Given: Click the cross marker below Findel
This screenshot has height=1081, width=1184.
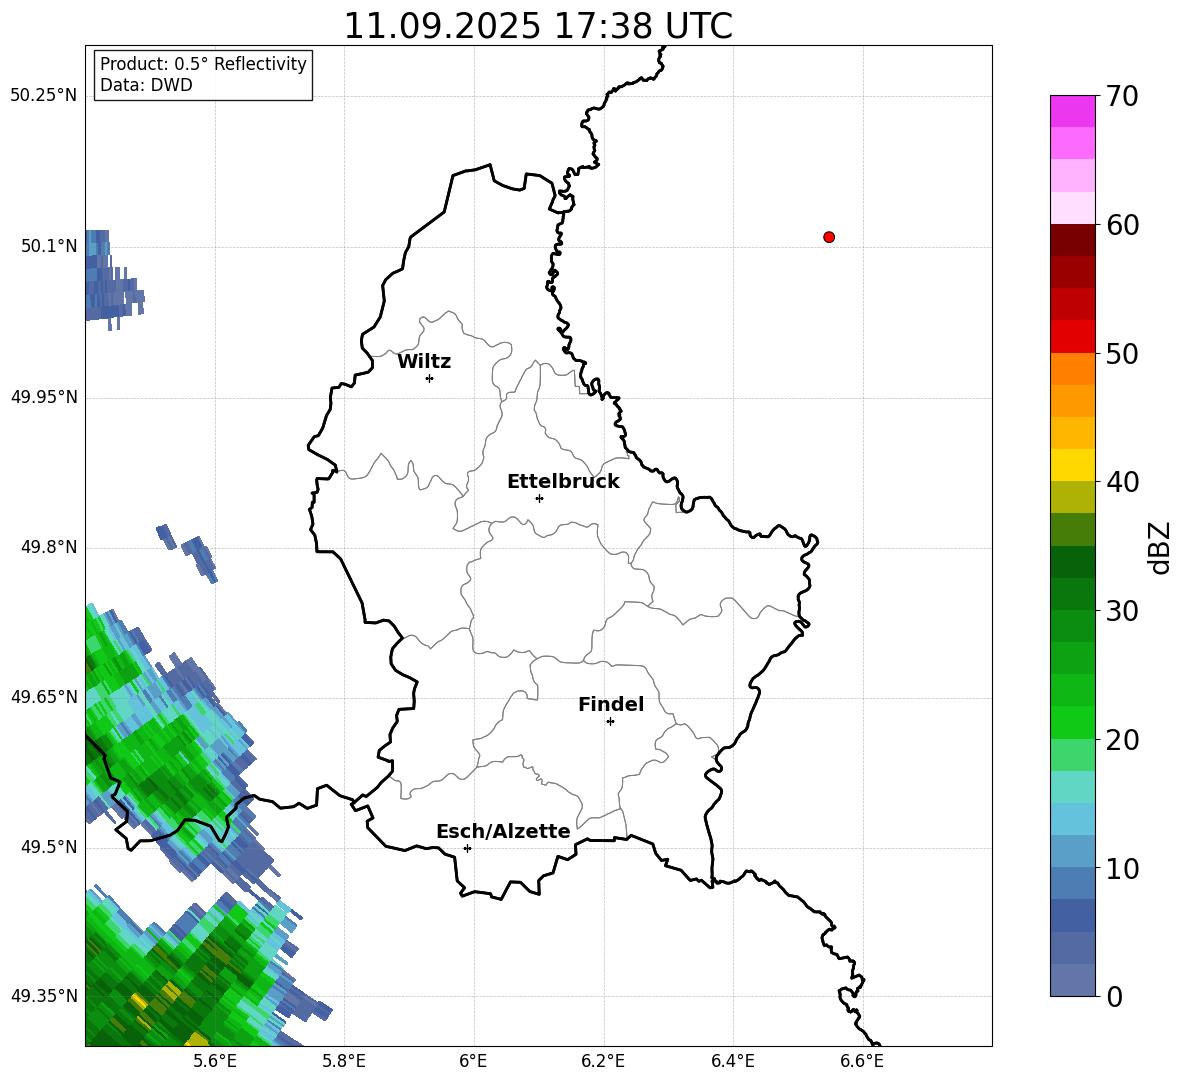Looking at the screenshot, I should point(610,722).
